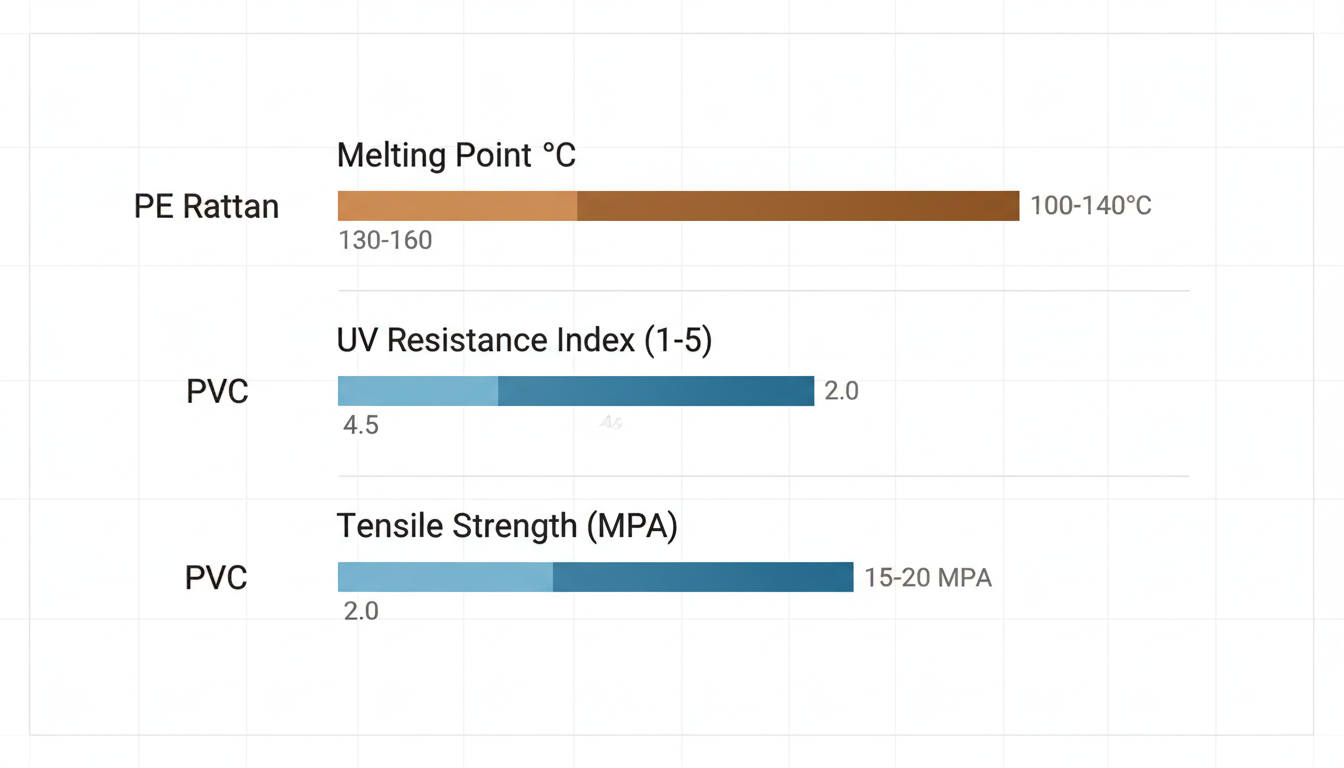
Task: Select the 2.0 value right of the UV bar
Action: (x=841, y=391)
